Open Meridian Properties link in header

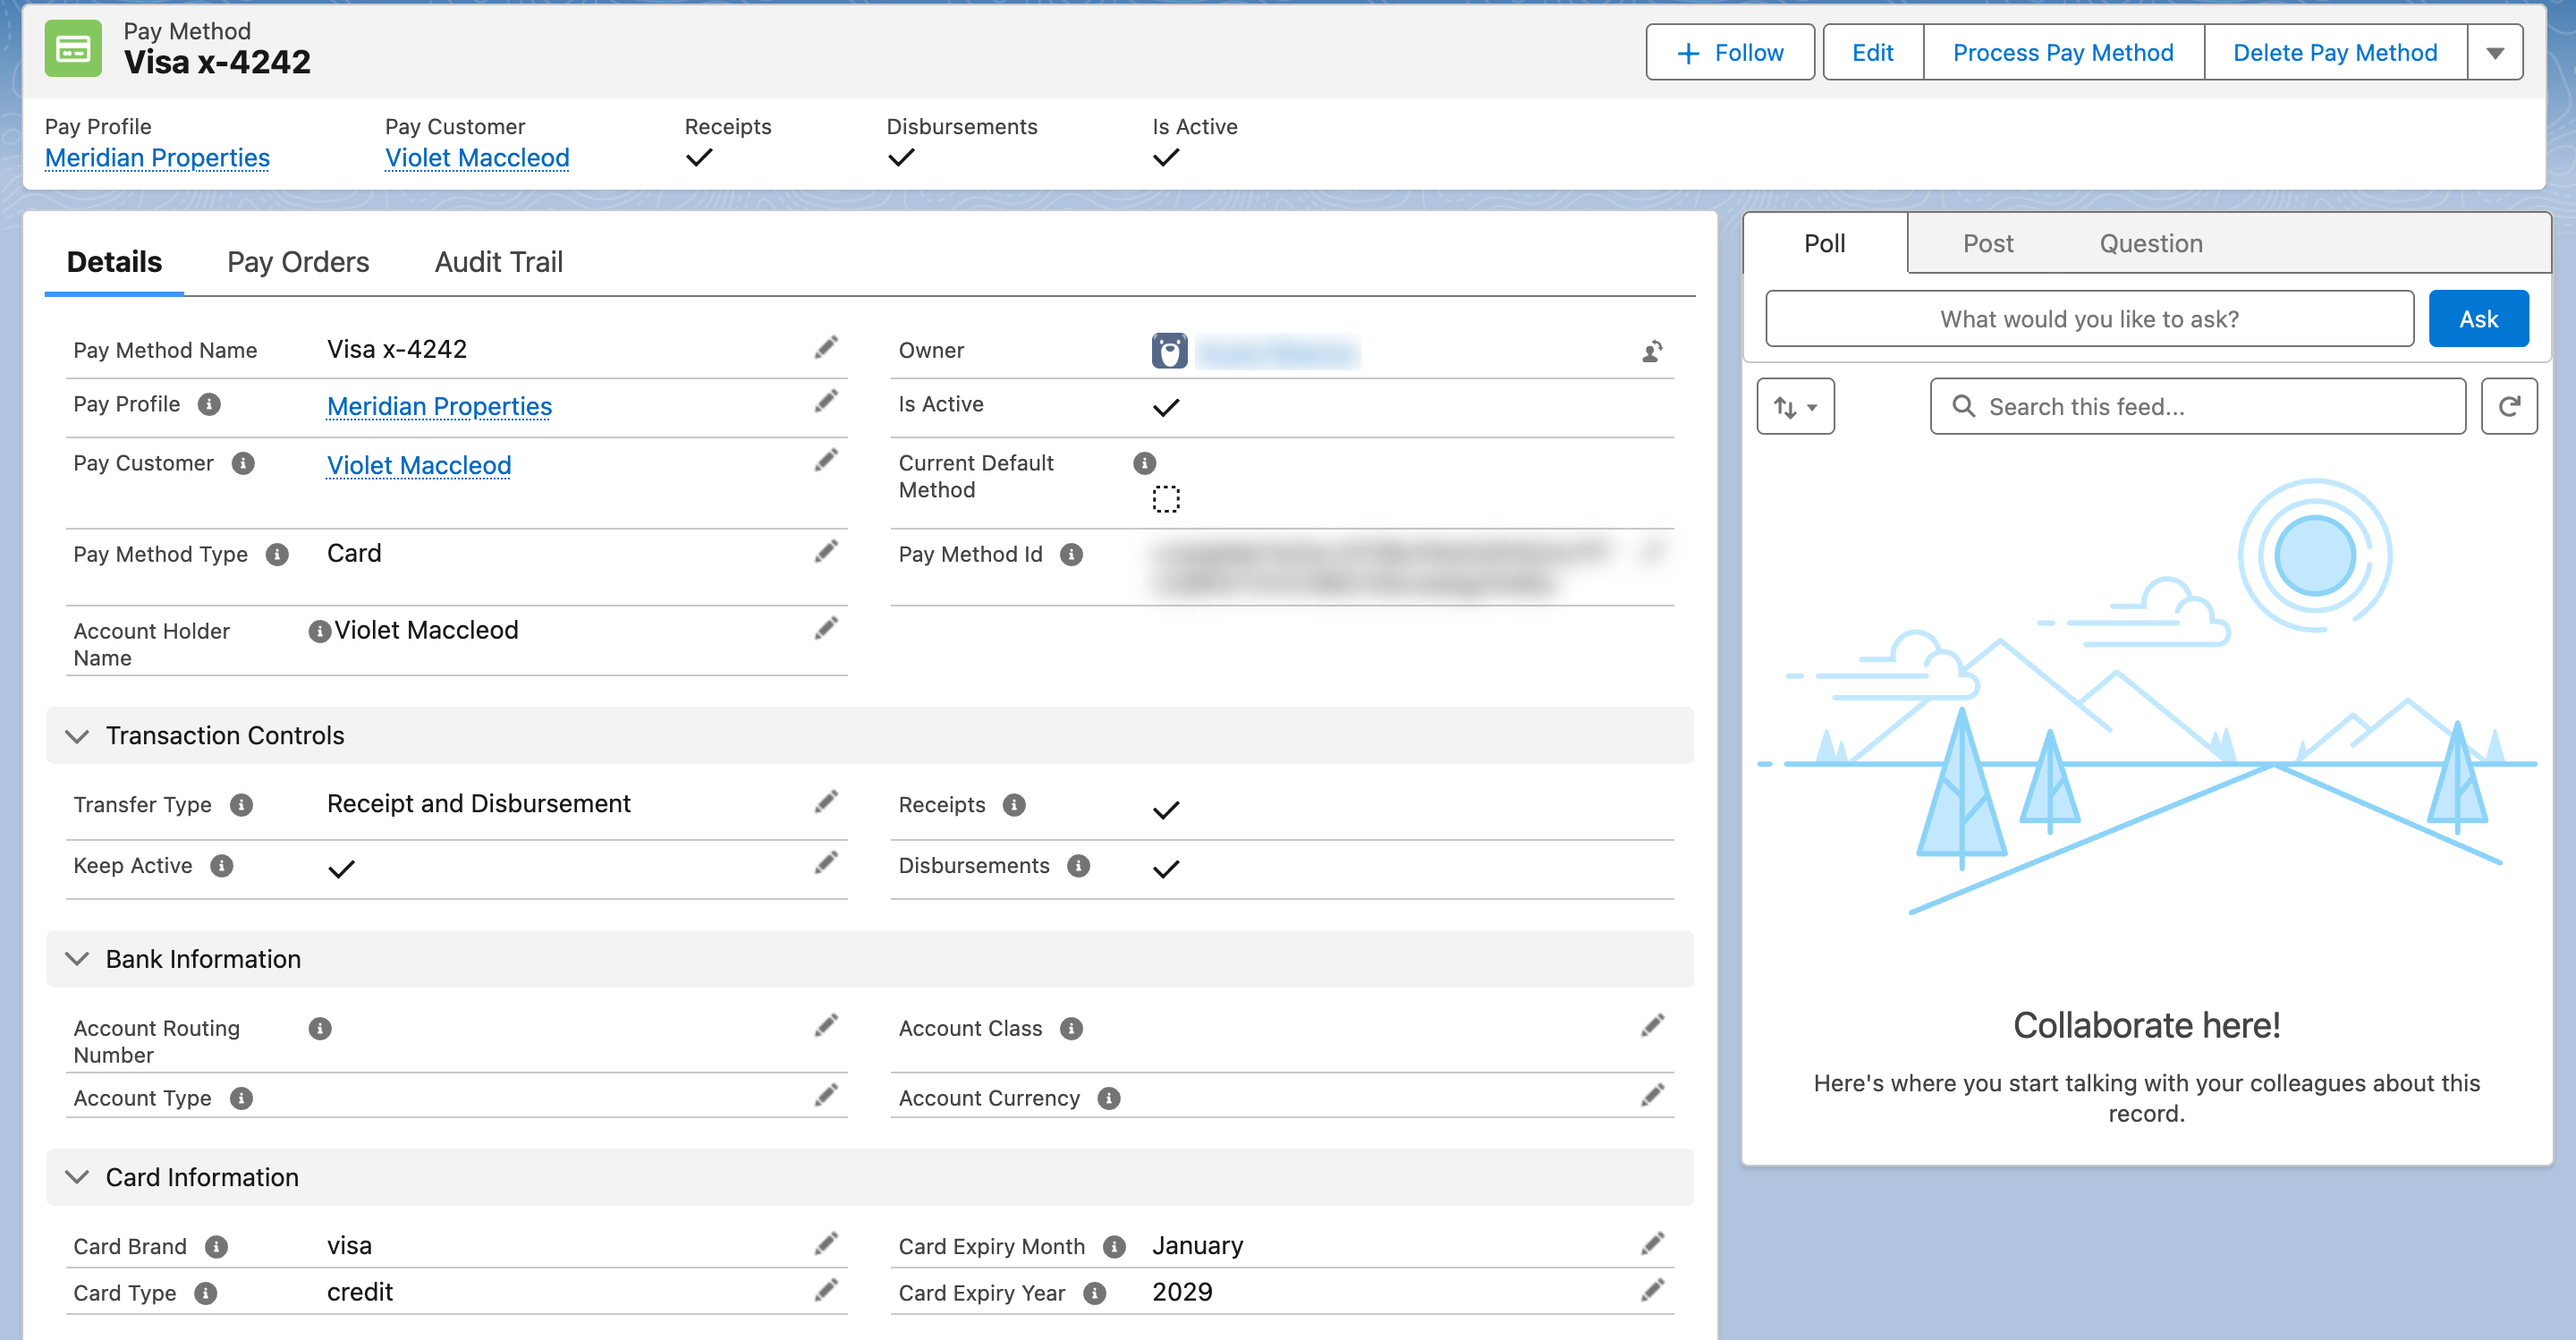point(157,157)
